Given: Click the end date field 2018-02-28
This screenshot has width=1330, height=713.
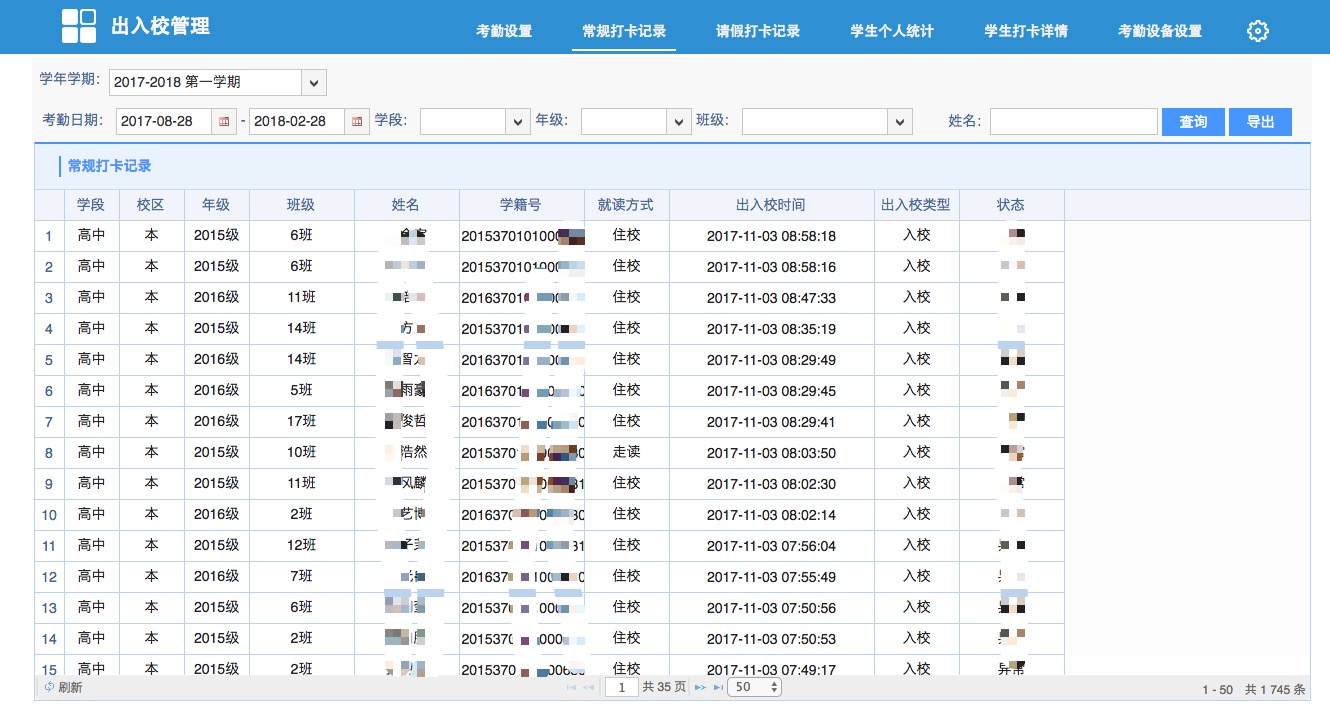Looking at the screenshot, I should 297,121.
